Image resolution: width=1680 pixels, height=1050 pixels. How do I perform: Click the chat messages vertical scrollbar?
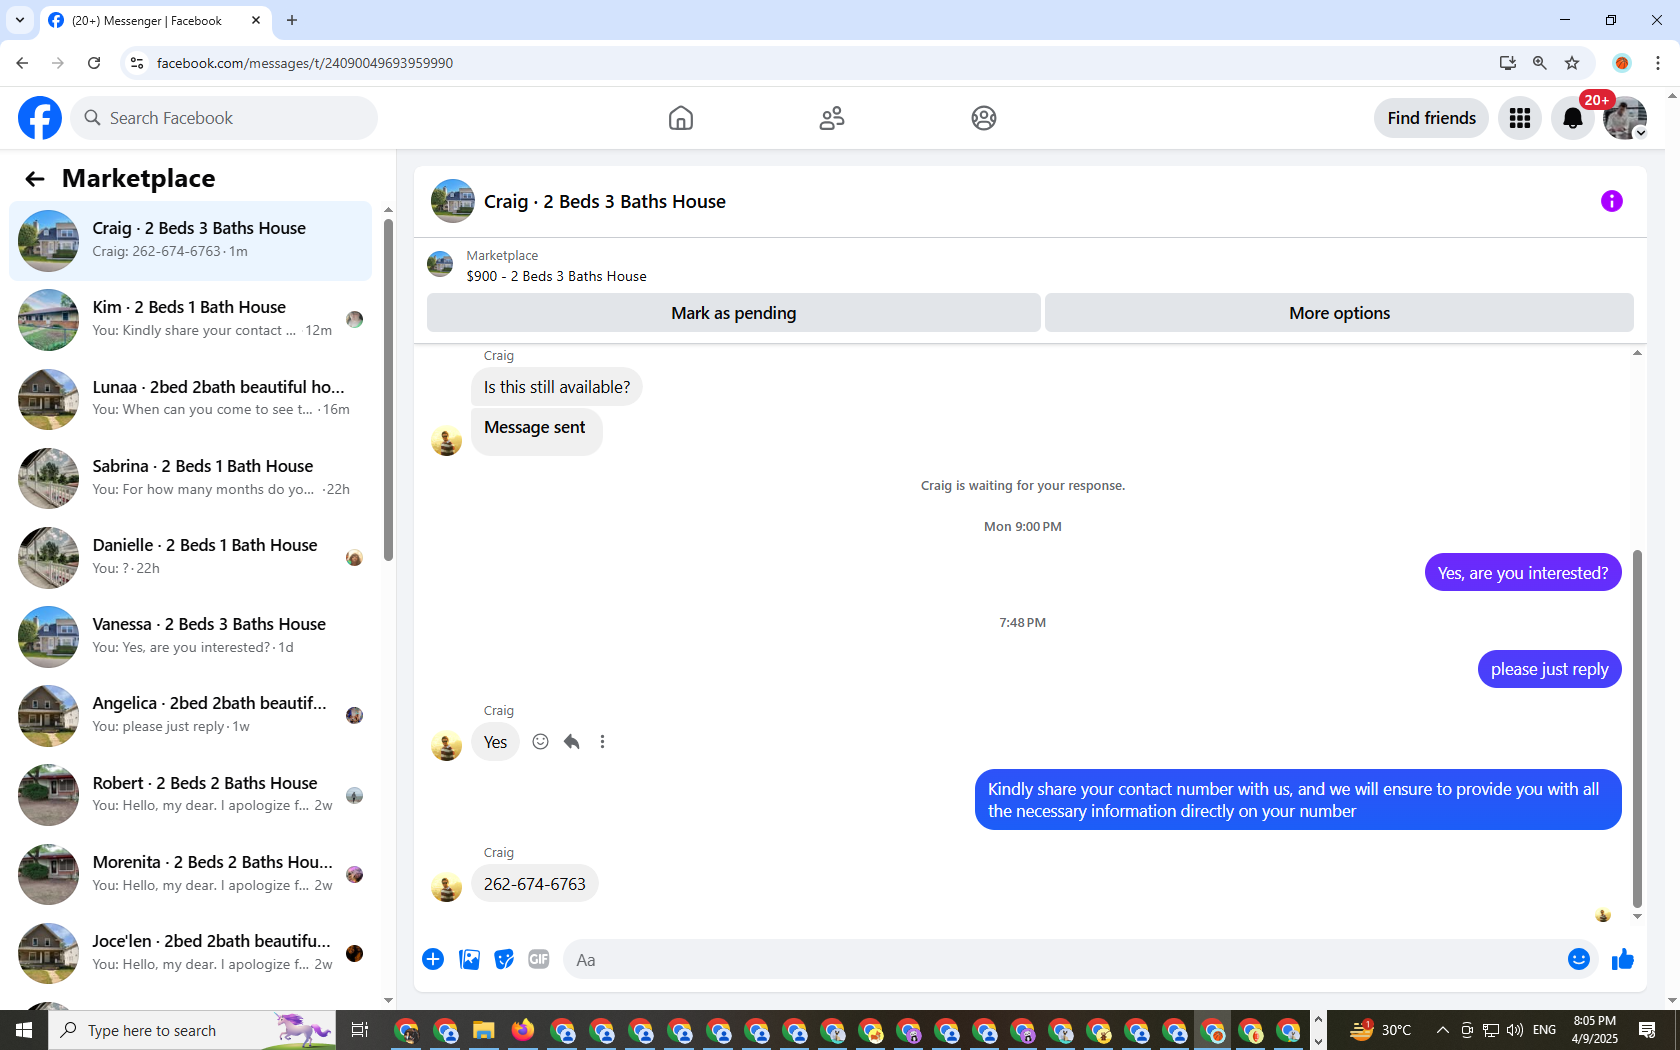1637,727
